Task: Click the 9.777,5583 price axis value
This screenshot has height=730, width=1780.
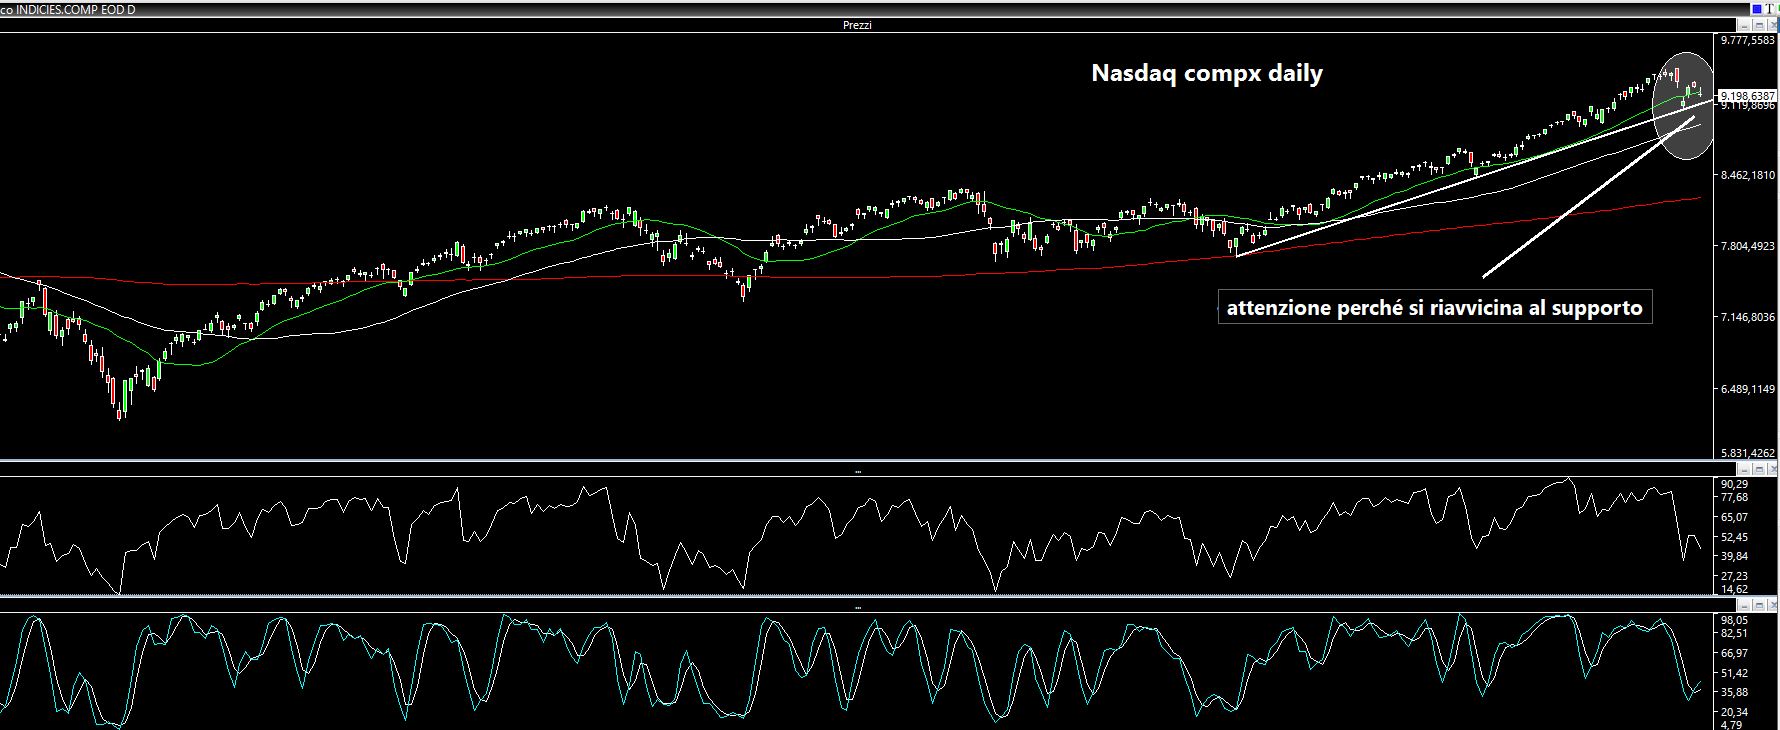Action: click(x=1747, y=40)
